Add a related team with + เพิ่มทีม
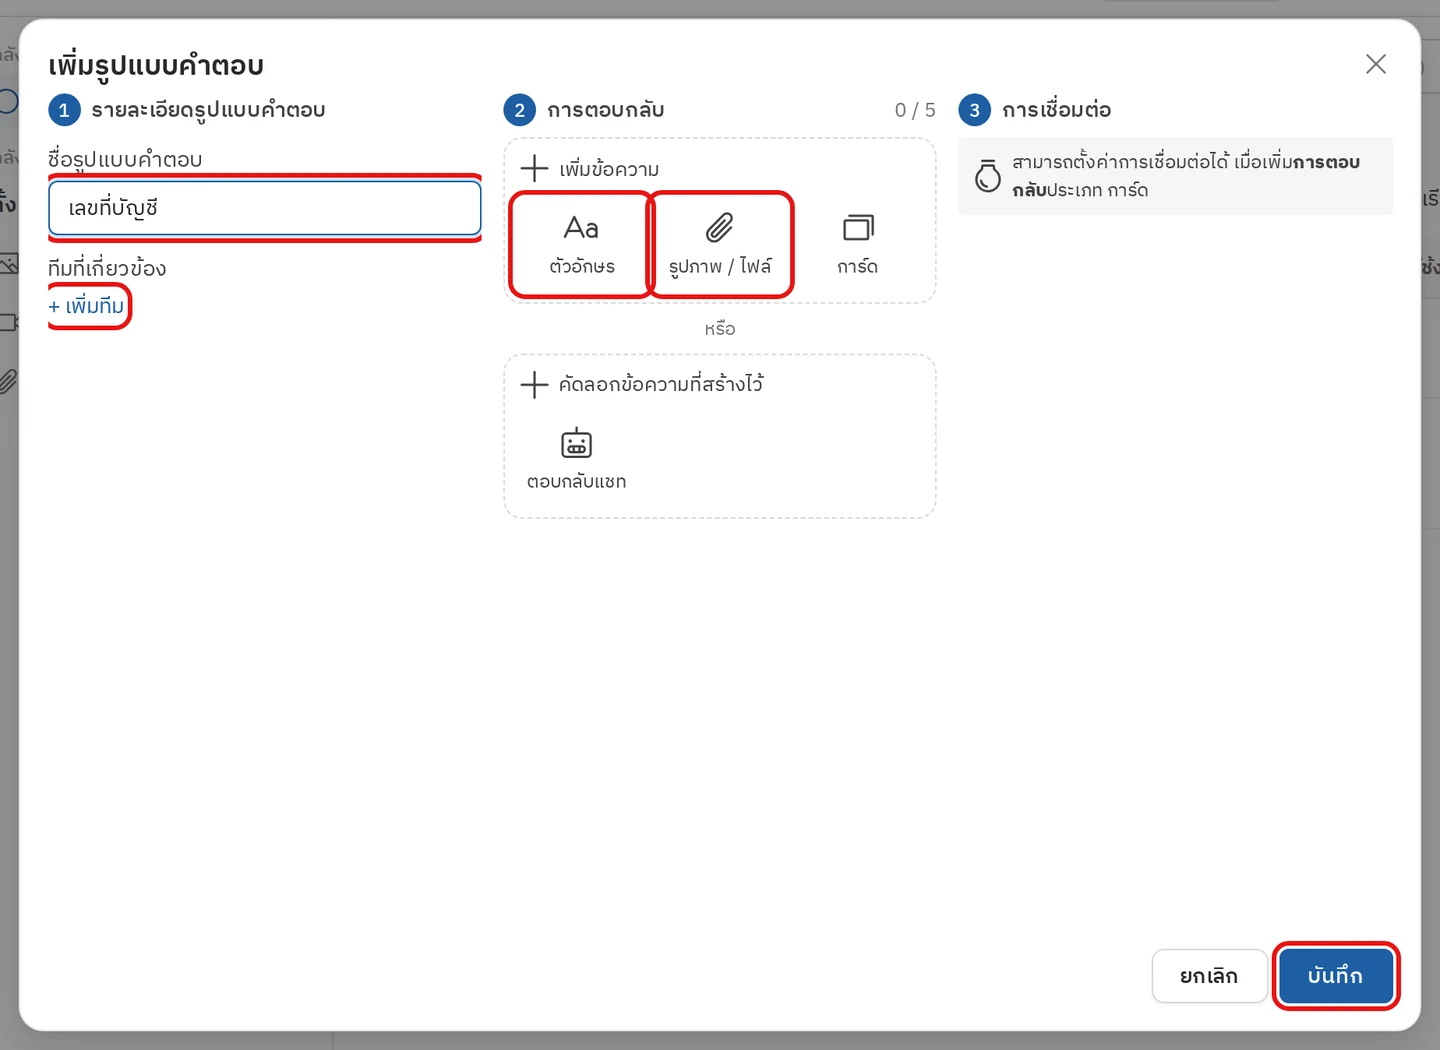 click(x=87, y=306)
